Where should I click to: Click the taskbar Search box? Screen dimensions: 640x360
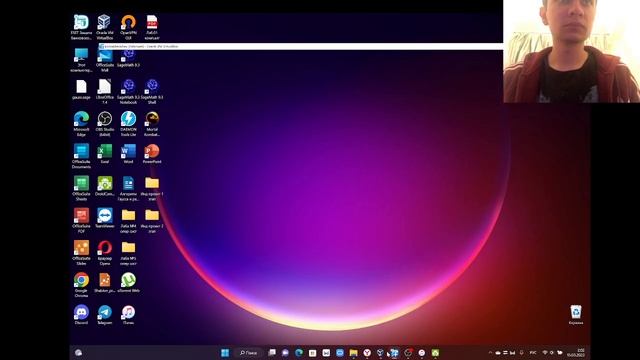click(x=249, y=353)
